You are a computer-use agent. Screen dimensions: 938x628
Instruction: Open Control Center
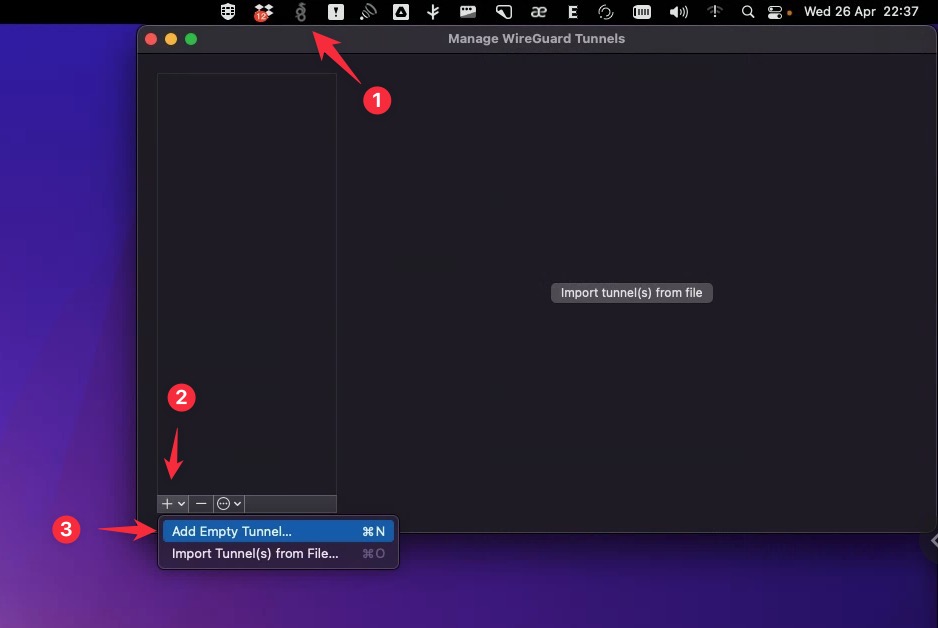click(775, 13)
